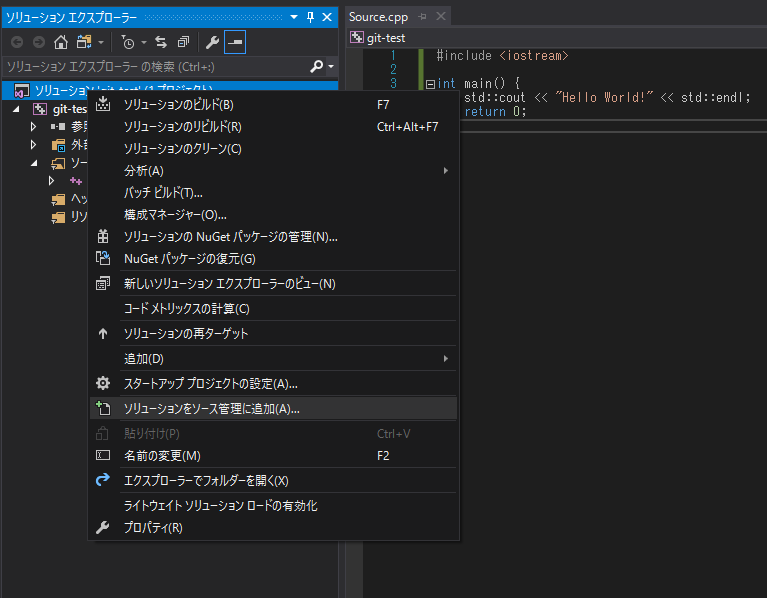Viewport: 767px width, 598px height.
Task: Click the git-test project selector in editor
Action: click(x=385, y=38)
